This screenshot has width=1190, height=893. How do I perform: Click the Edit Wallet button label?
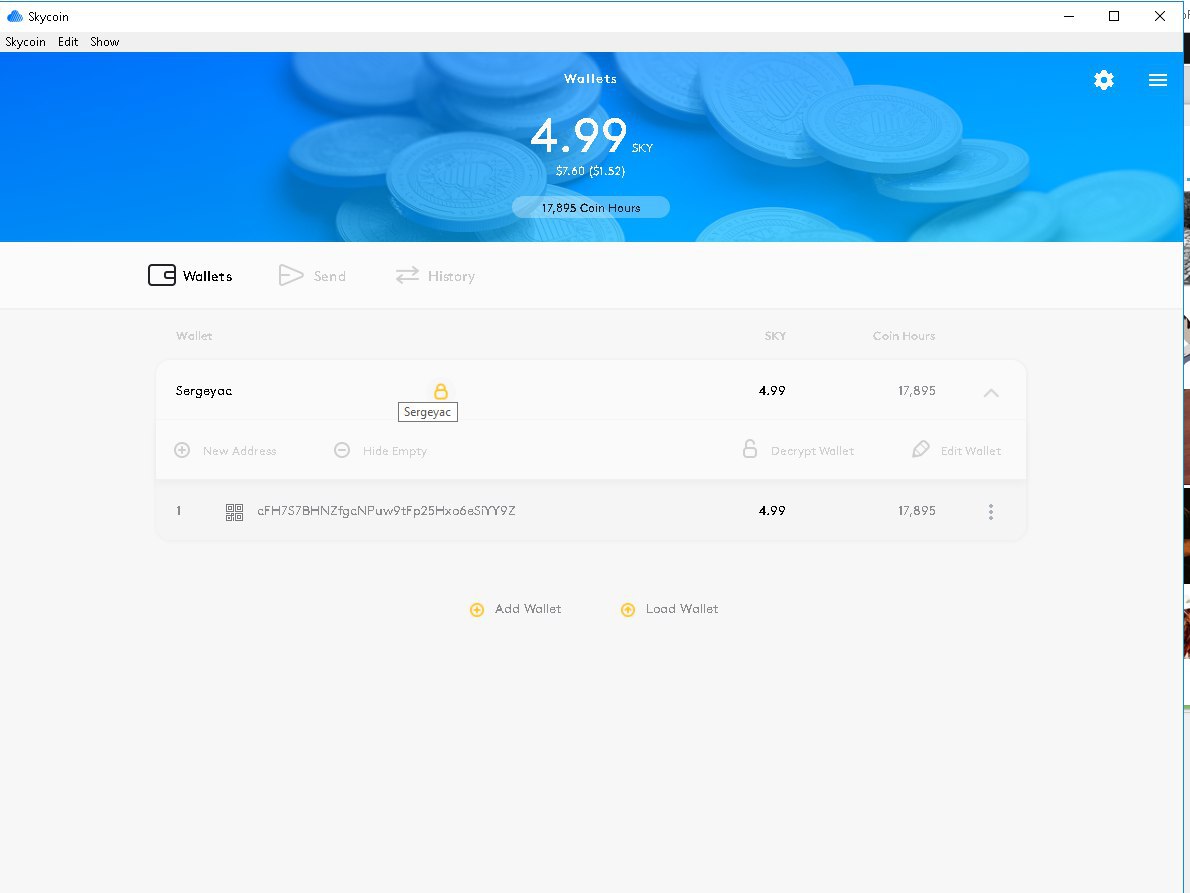coord(971,451)
